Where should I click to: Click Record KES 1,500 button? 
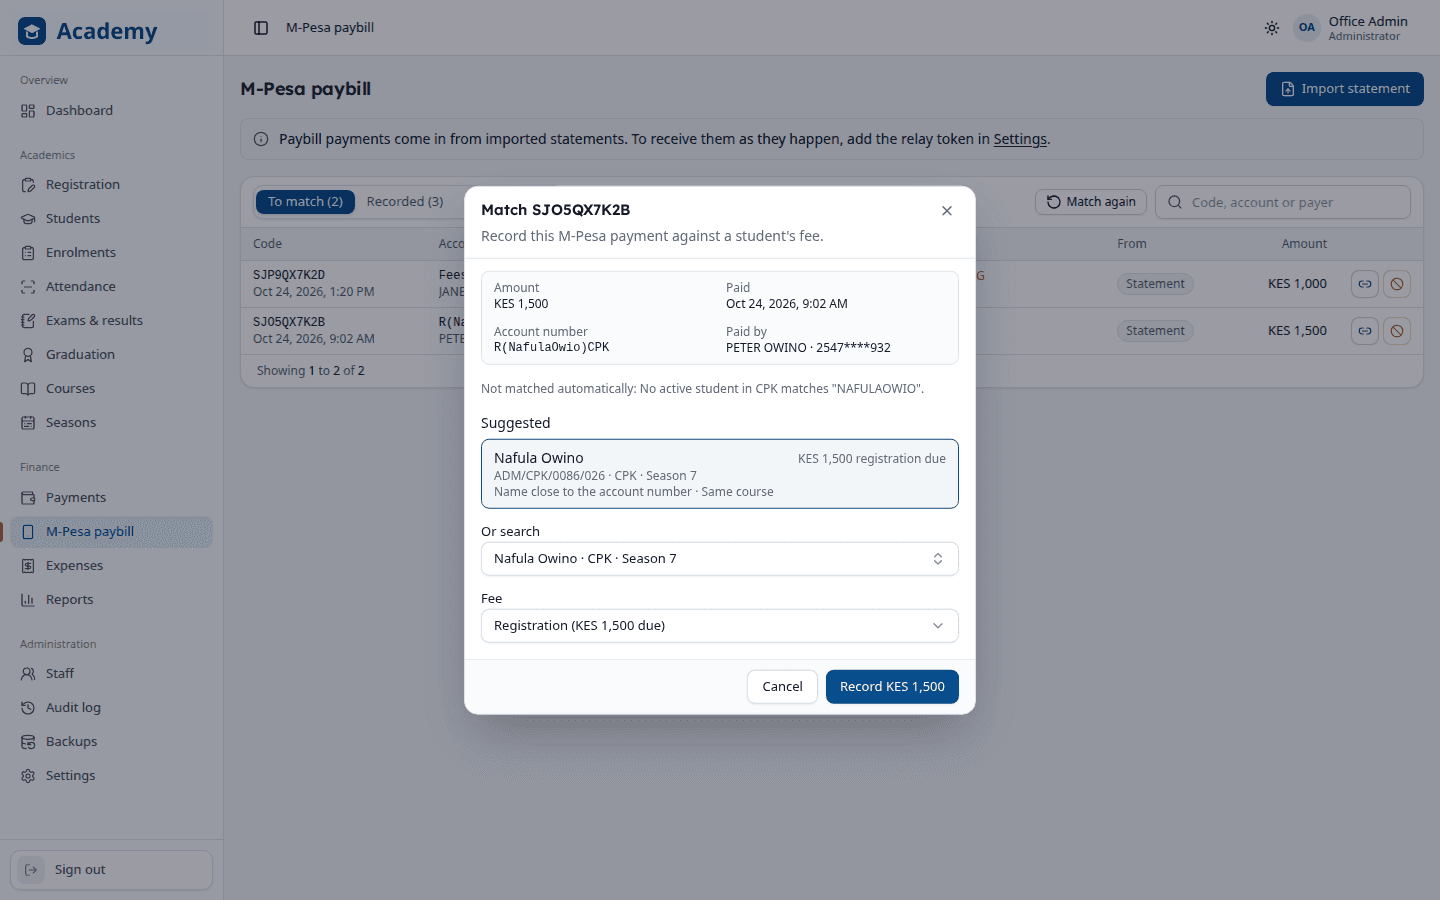click(x=892, y=687)
